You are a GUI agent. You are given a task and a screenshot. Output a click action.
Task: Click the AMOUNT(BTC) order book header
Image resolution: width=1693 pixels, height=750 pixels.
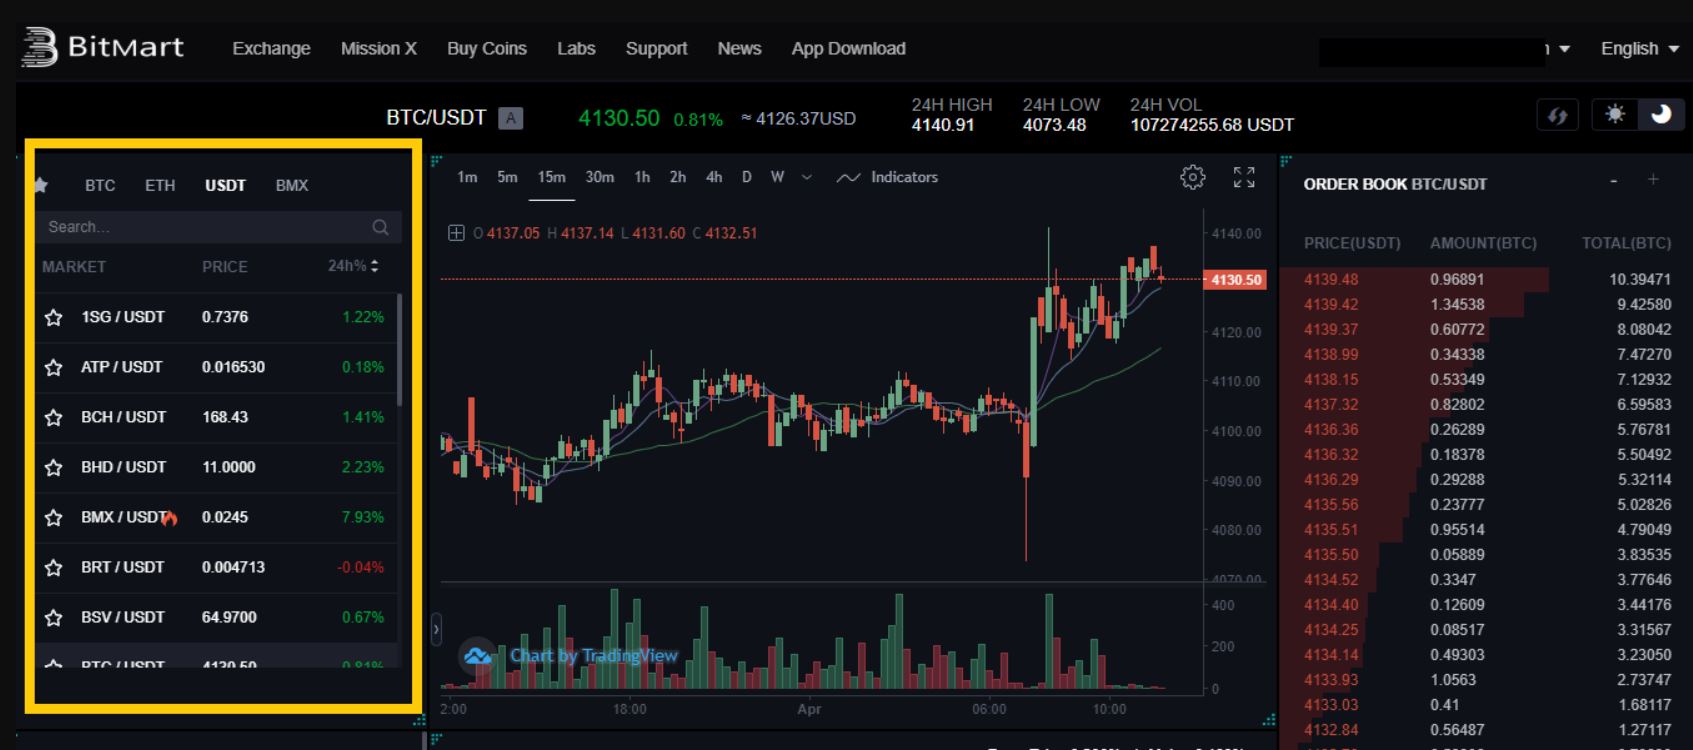coord(1483,243)
